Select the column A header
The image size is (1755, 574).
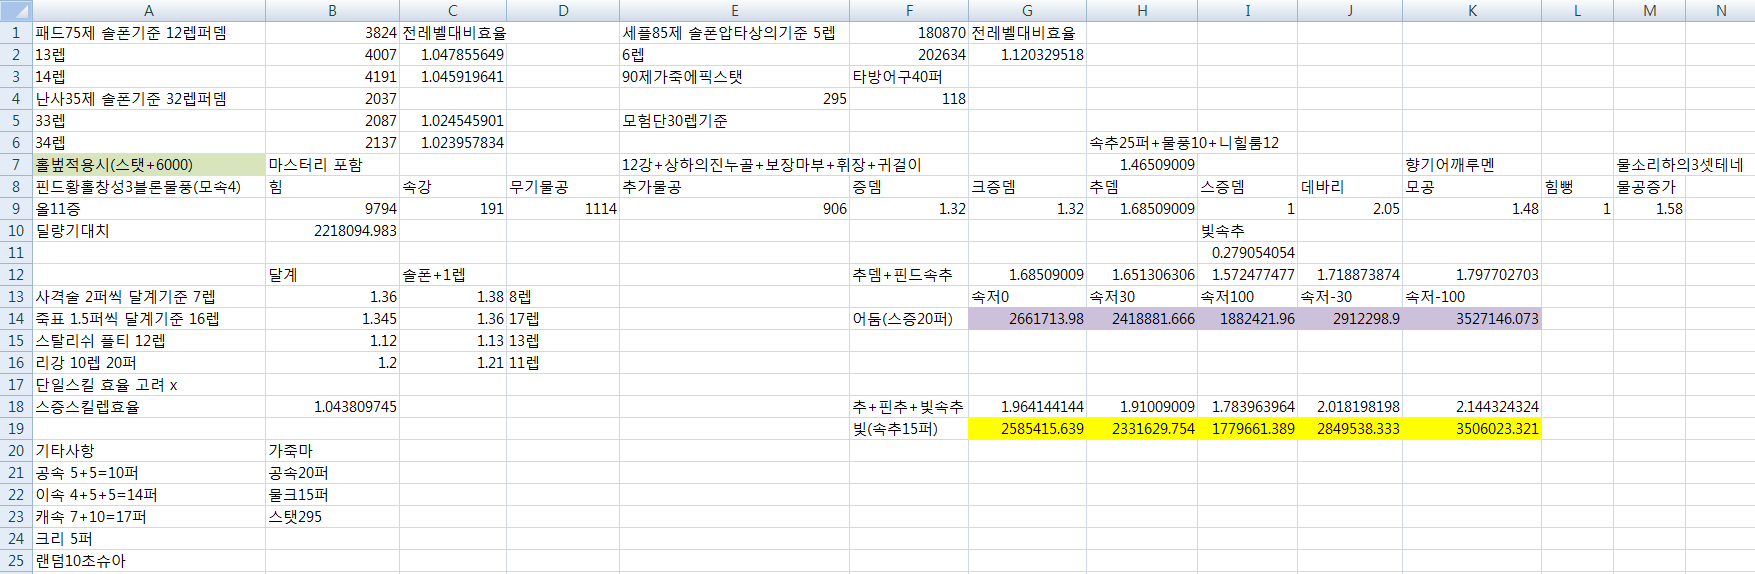point(149,10)
